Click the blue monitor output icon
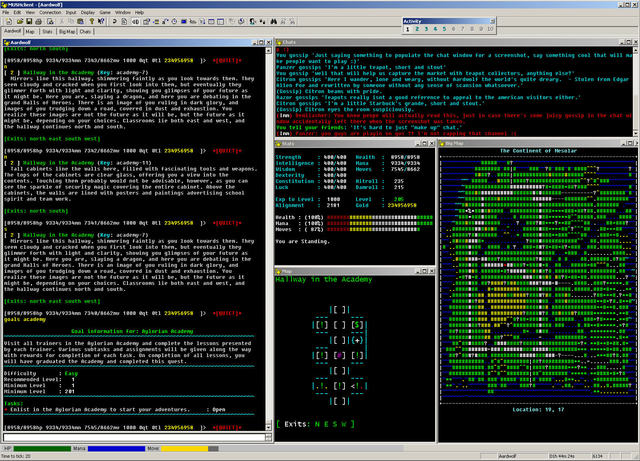This screenshot has width=640, height=461. (184, 21)
